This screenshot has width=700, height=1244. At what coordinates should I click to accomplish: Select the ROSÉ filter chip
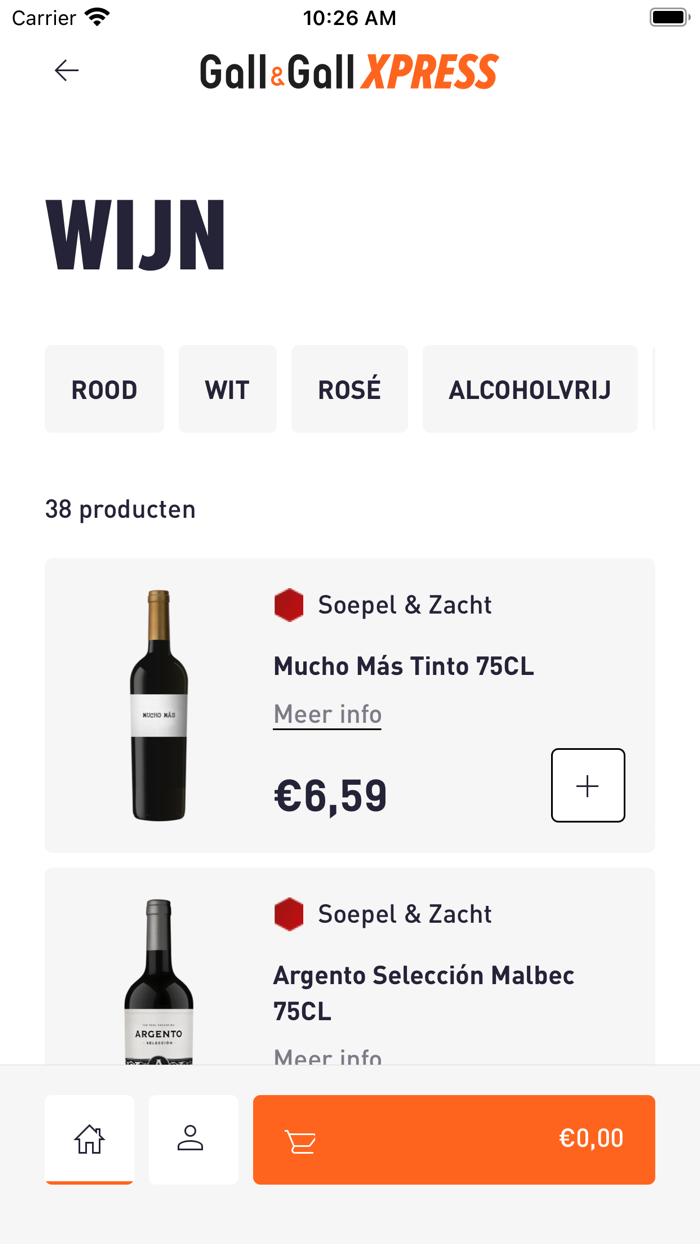pyautogui.click(x=349, y=390)
